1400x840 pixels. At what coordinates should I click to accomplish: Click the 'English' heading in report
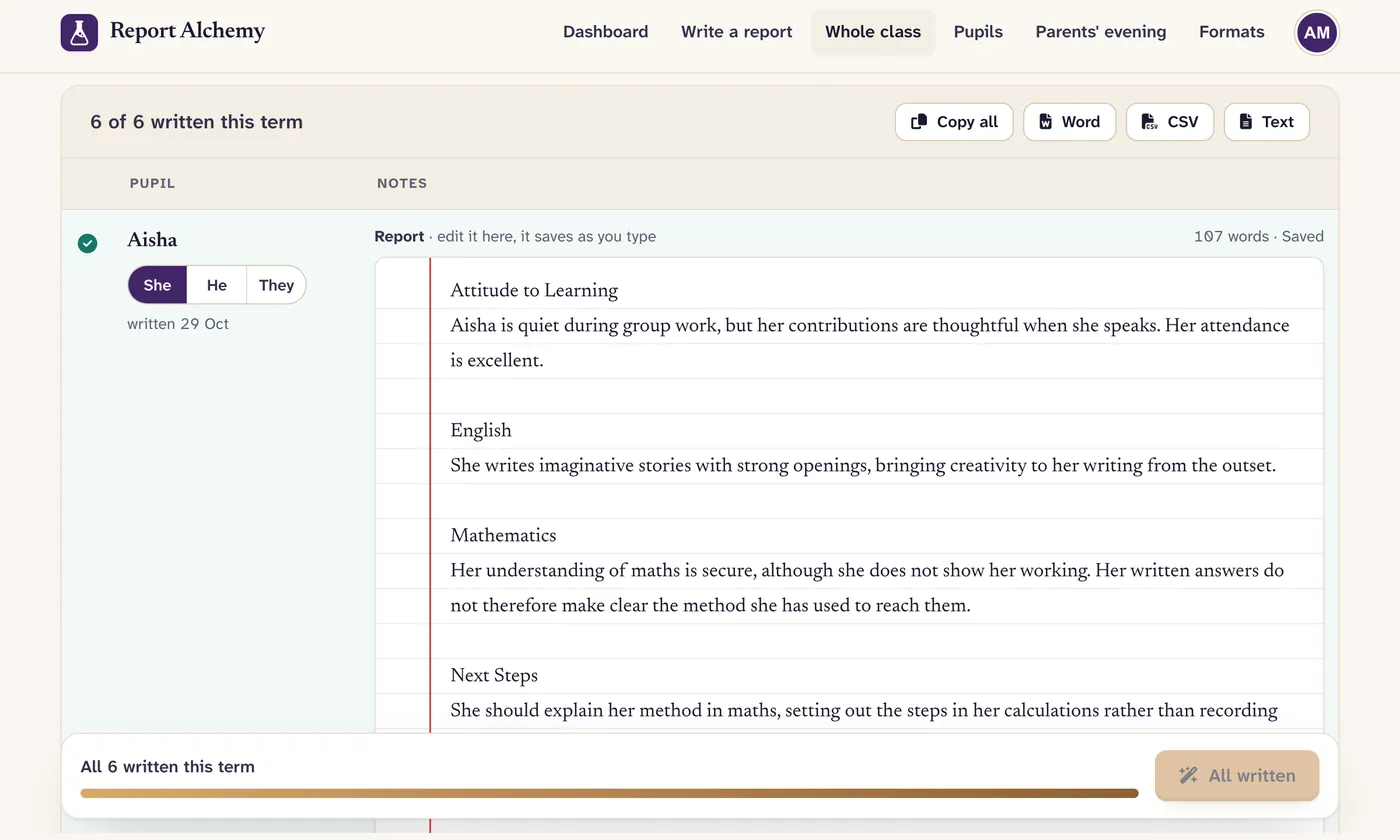pyautogui.click(x=481, y=431)
